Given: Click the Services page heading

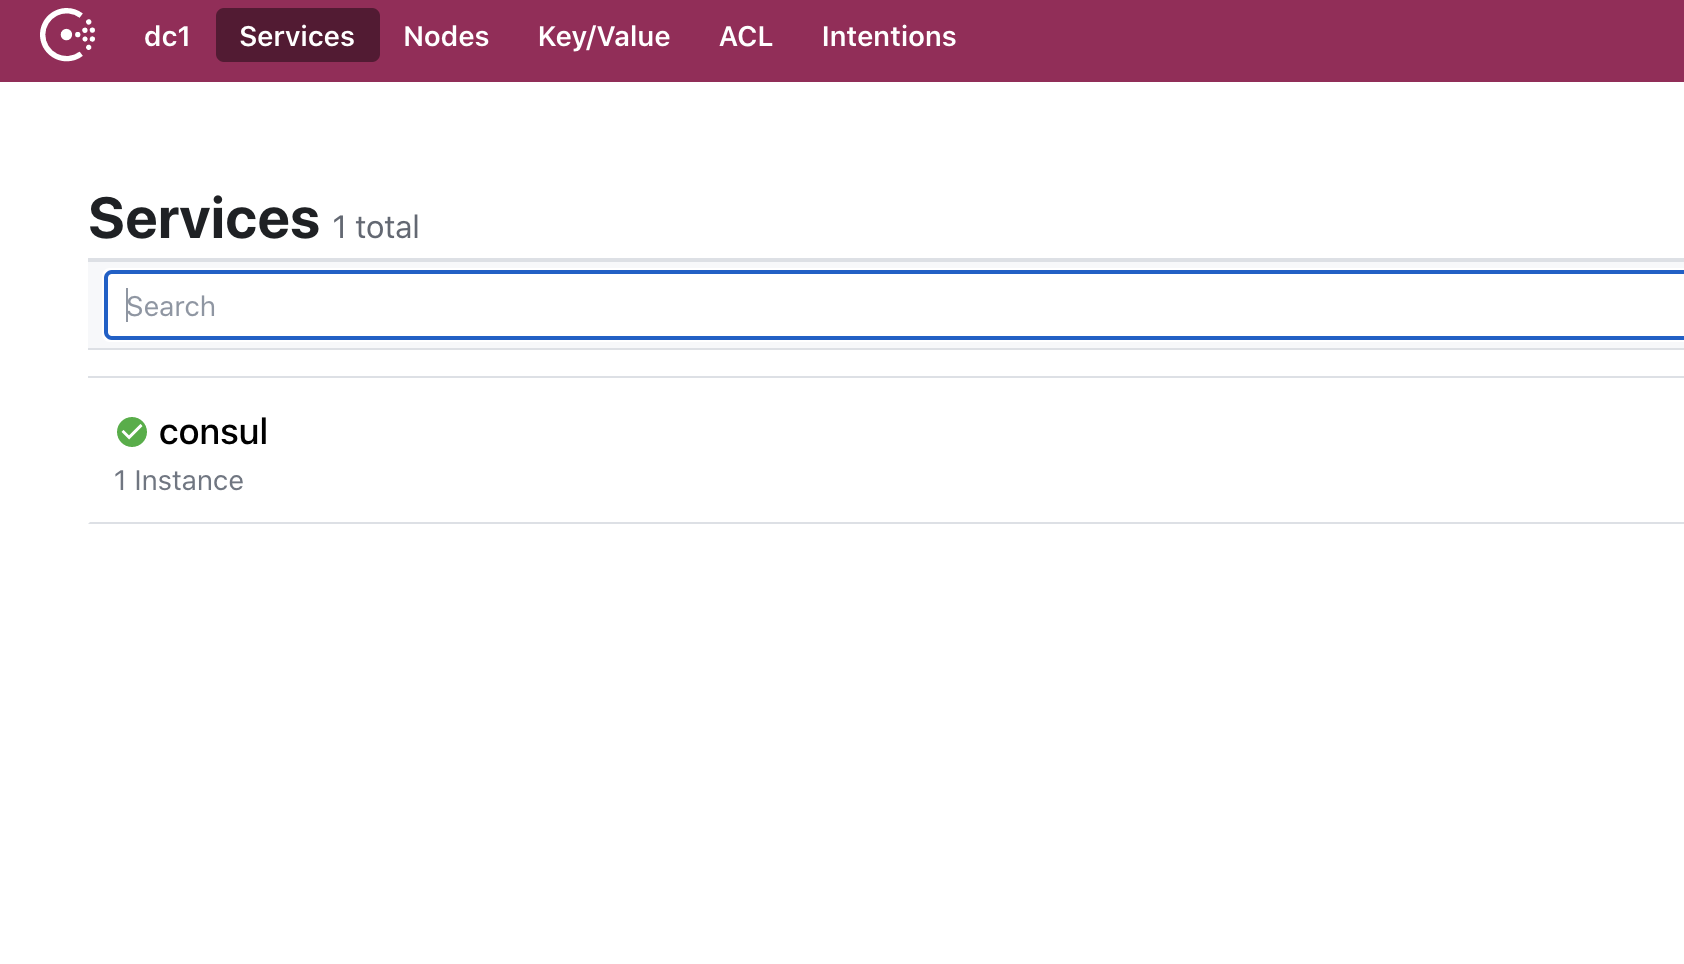Looking at the screenshot, I should [204, 219].
